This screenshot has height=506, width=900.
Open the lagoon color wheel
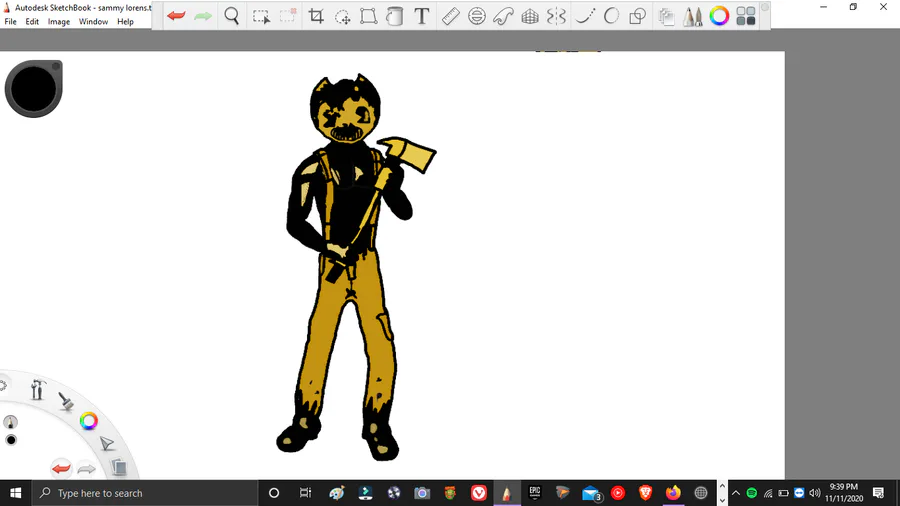[x=88, y=421]
